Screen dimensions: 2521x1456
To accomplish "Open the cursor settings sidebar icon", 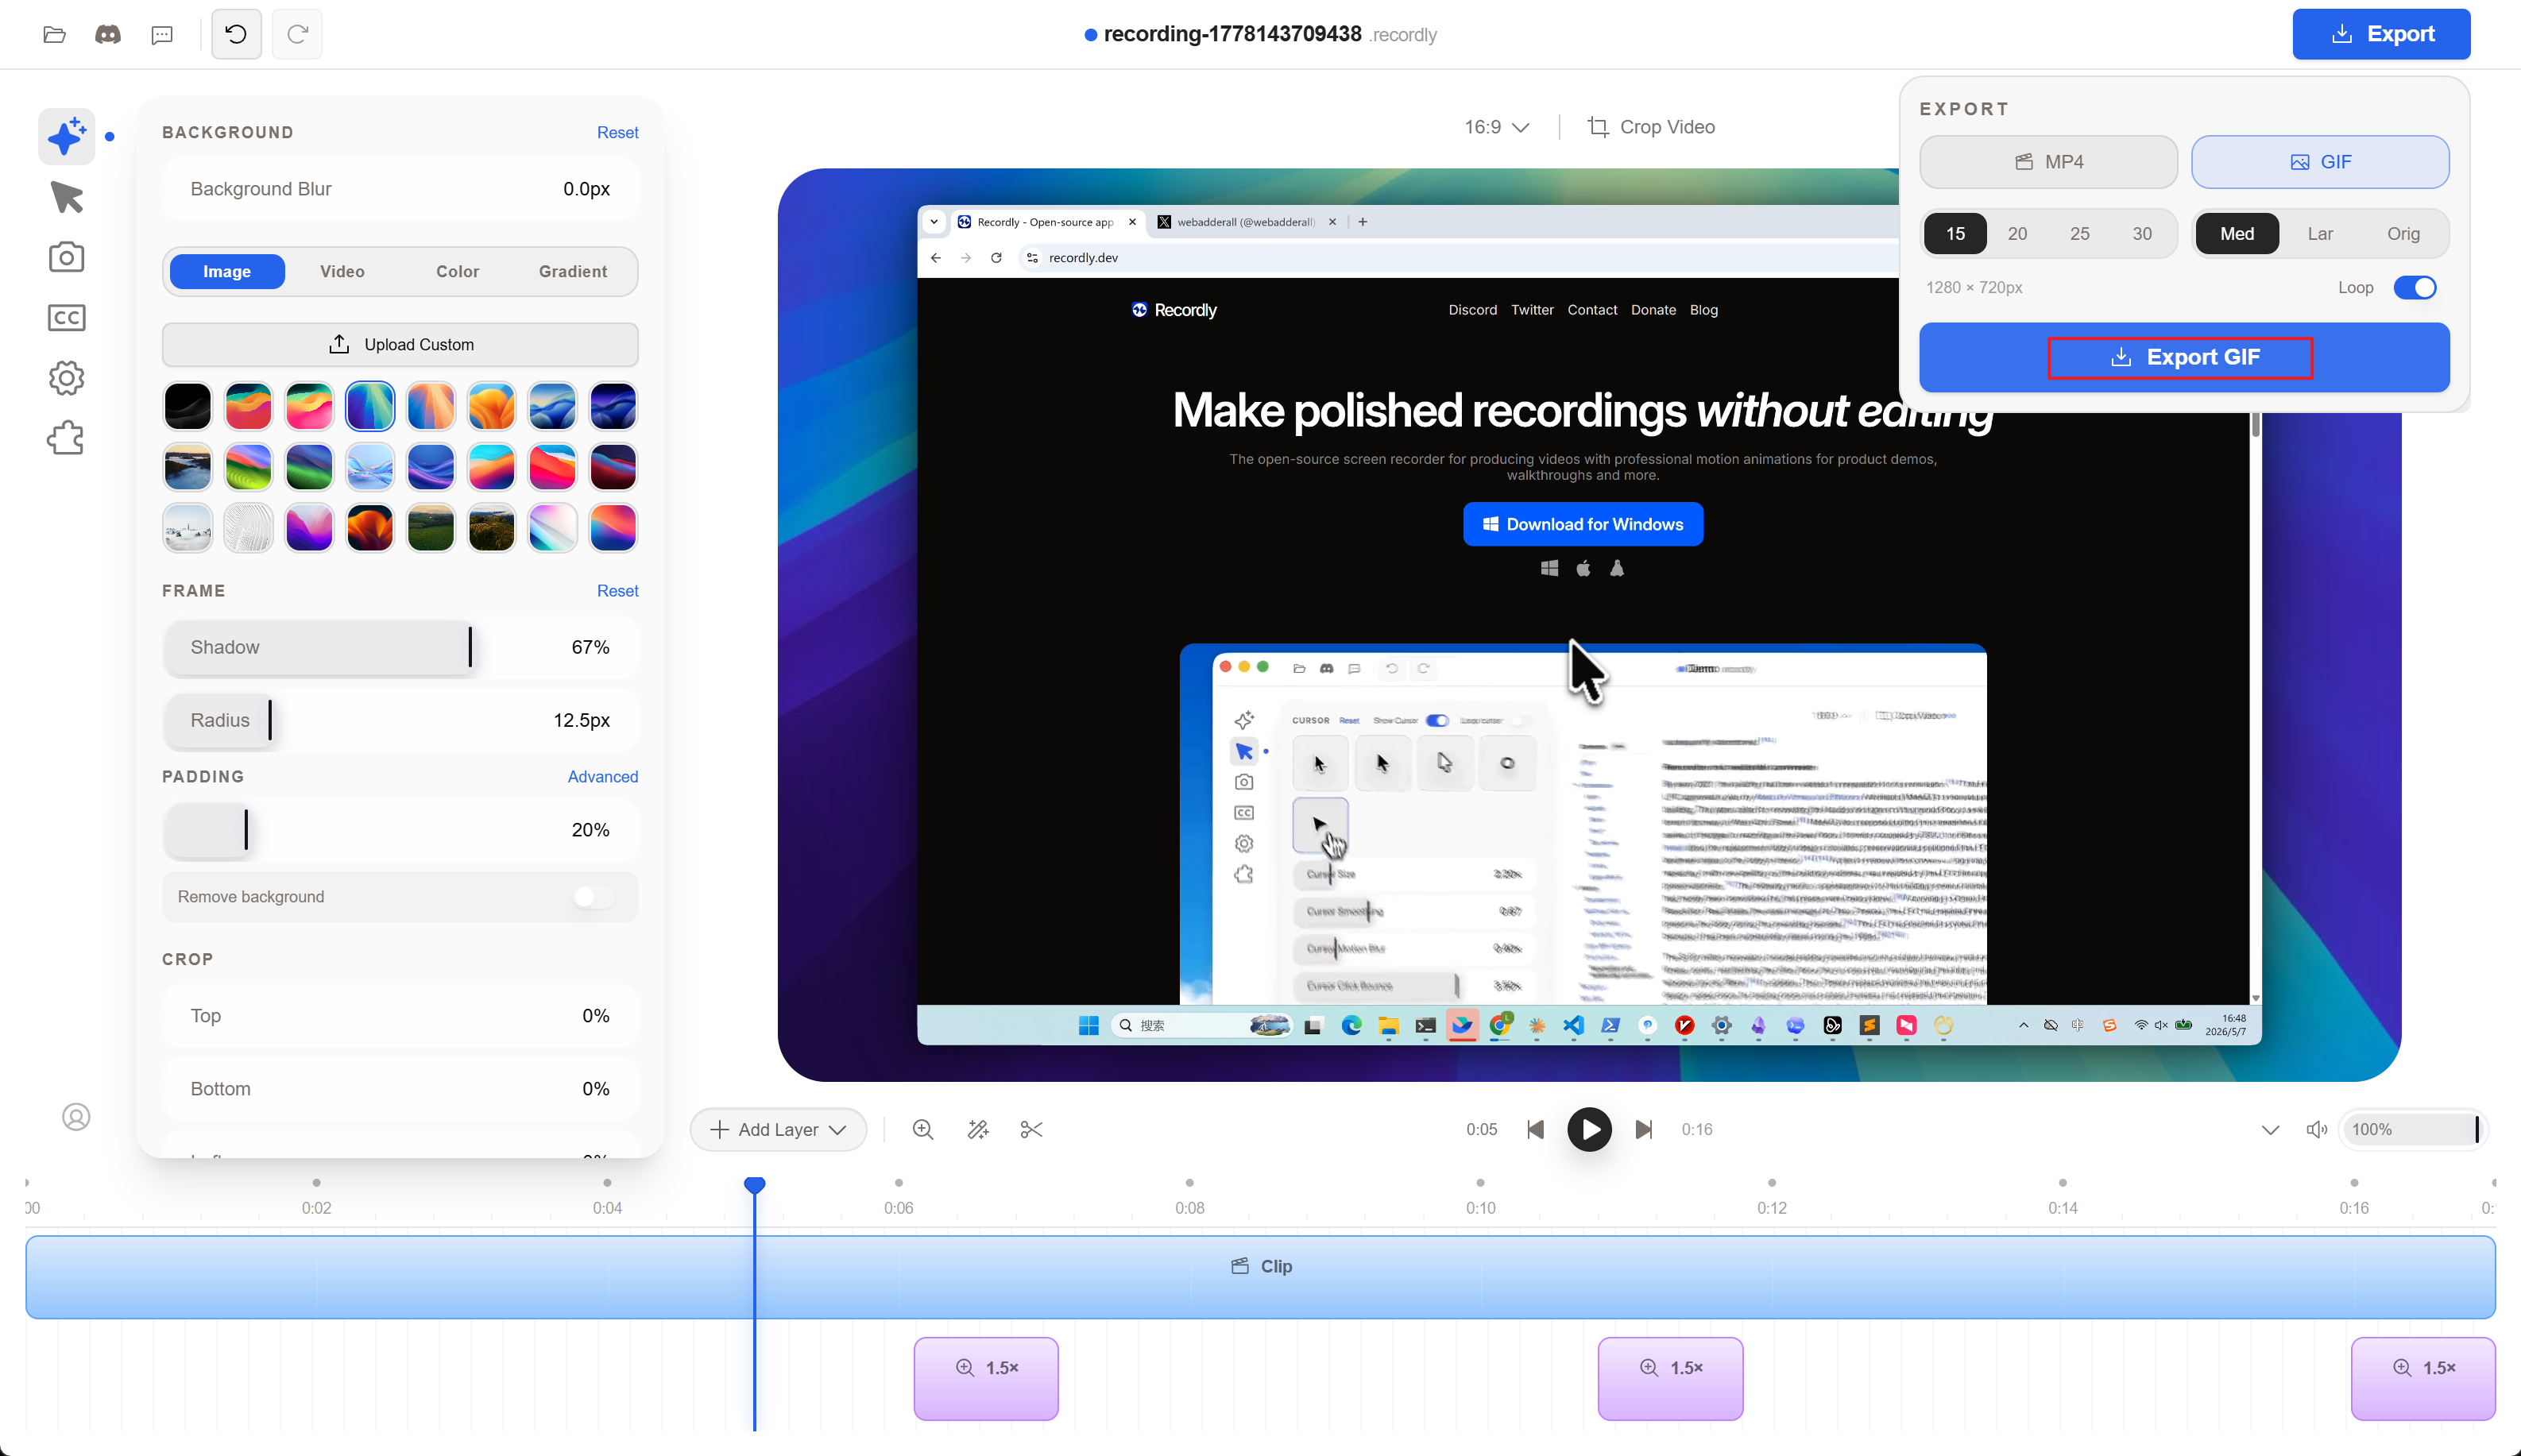I will point(66,197).
